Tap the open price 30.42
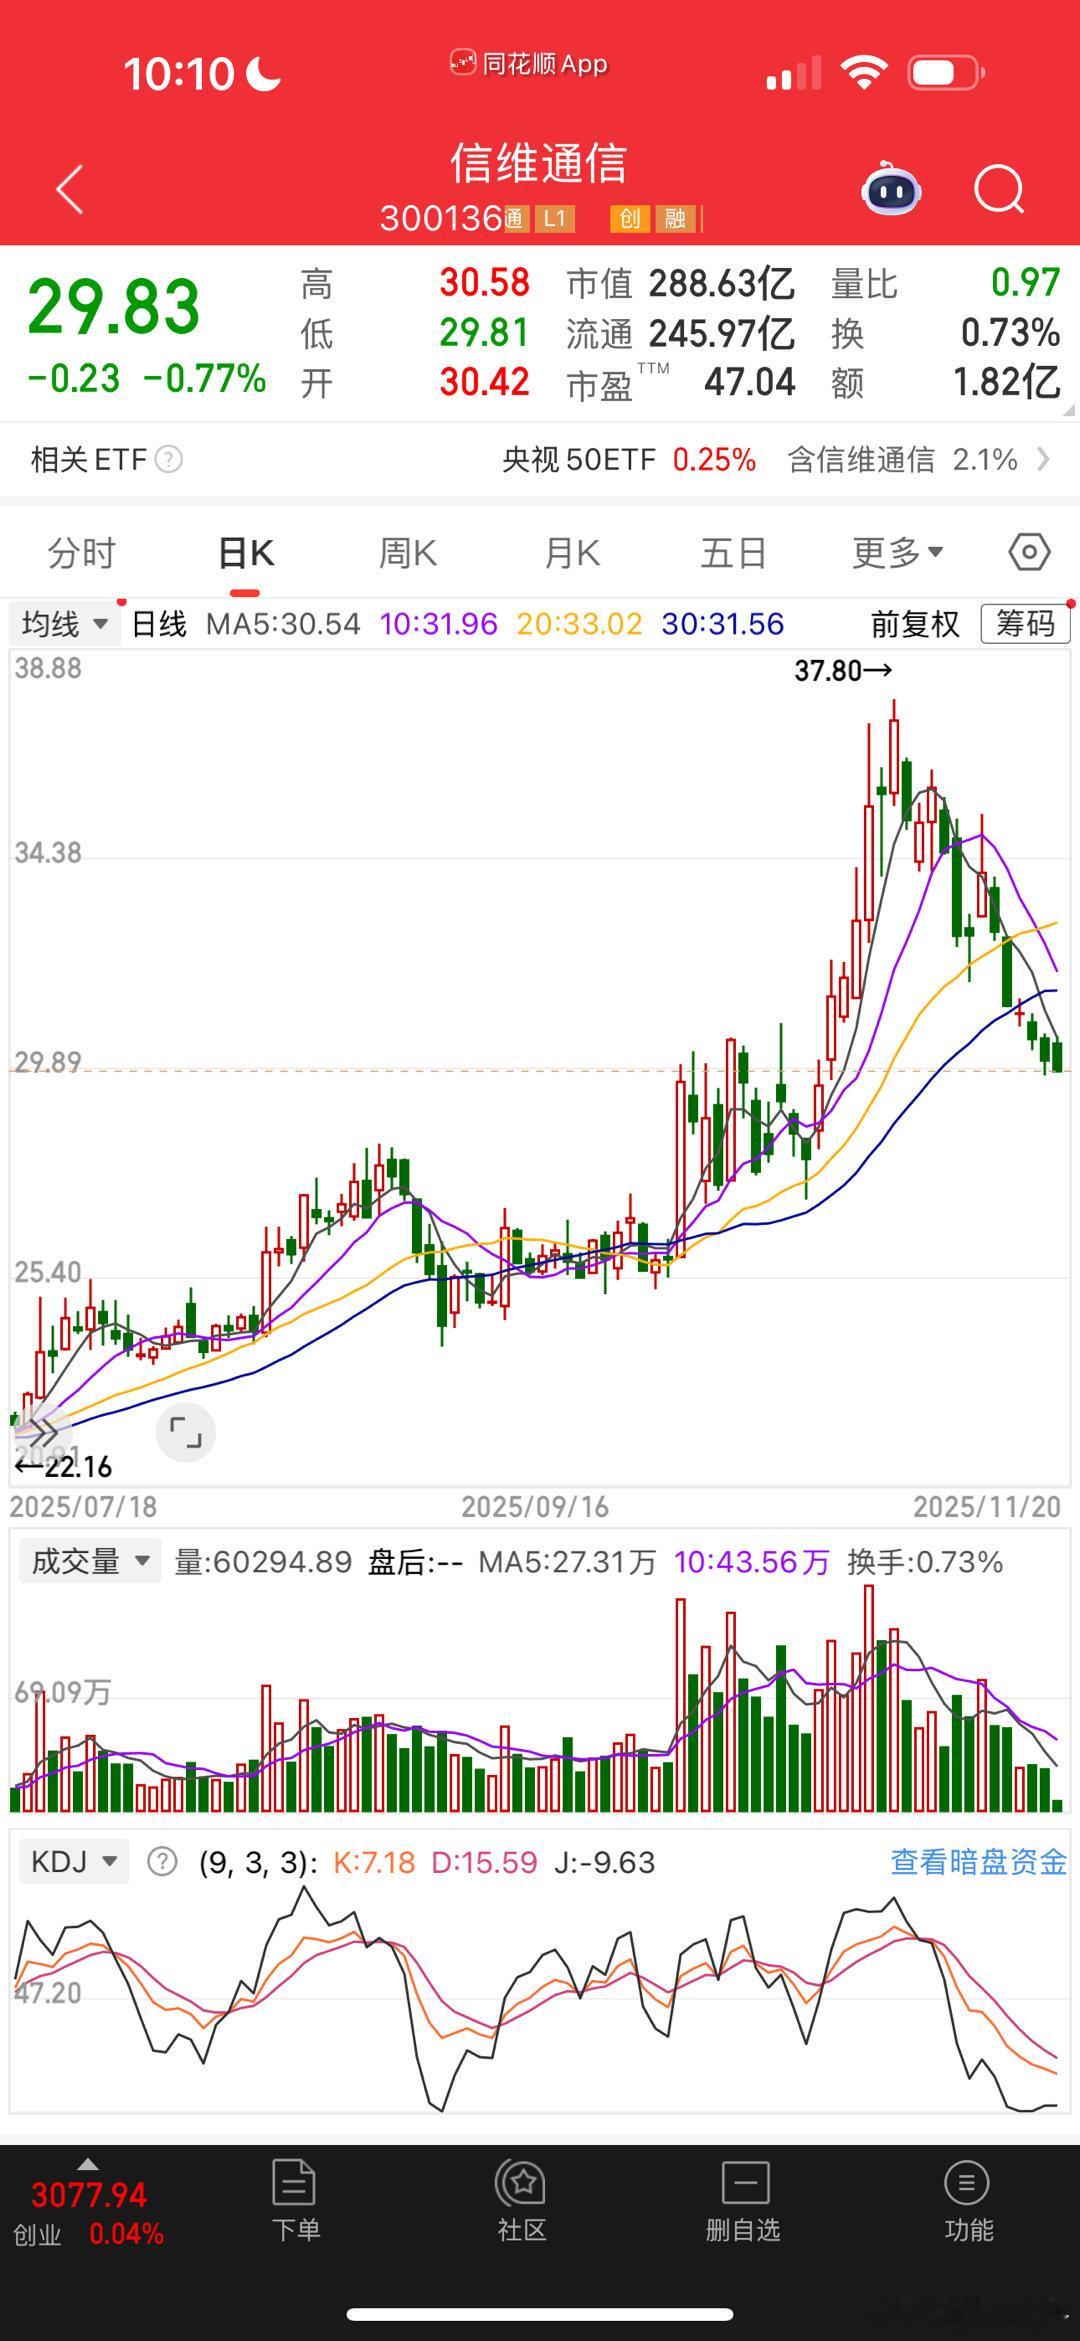The width and height of the screenshot is (1080, 2341). (x=484, y=382)
